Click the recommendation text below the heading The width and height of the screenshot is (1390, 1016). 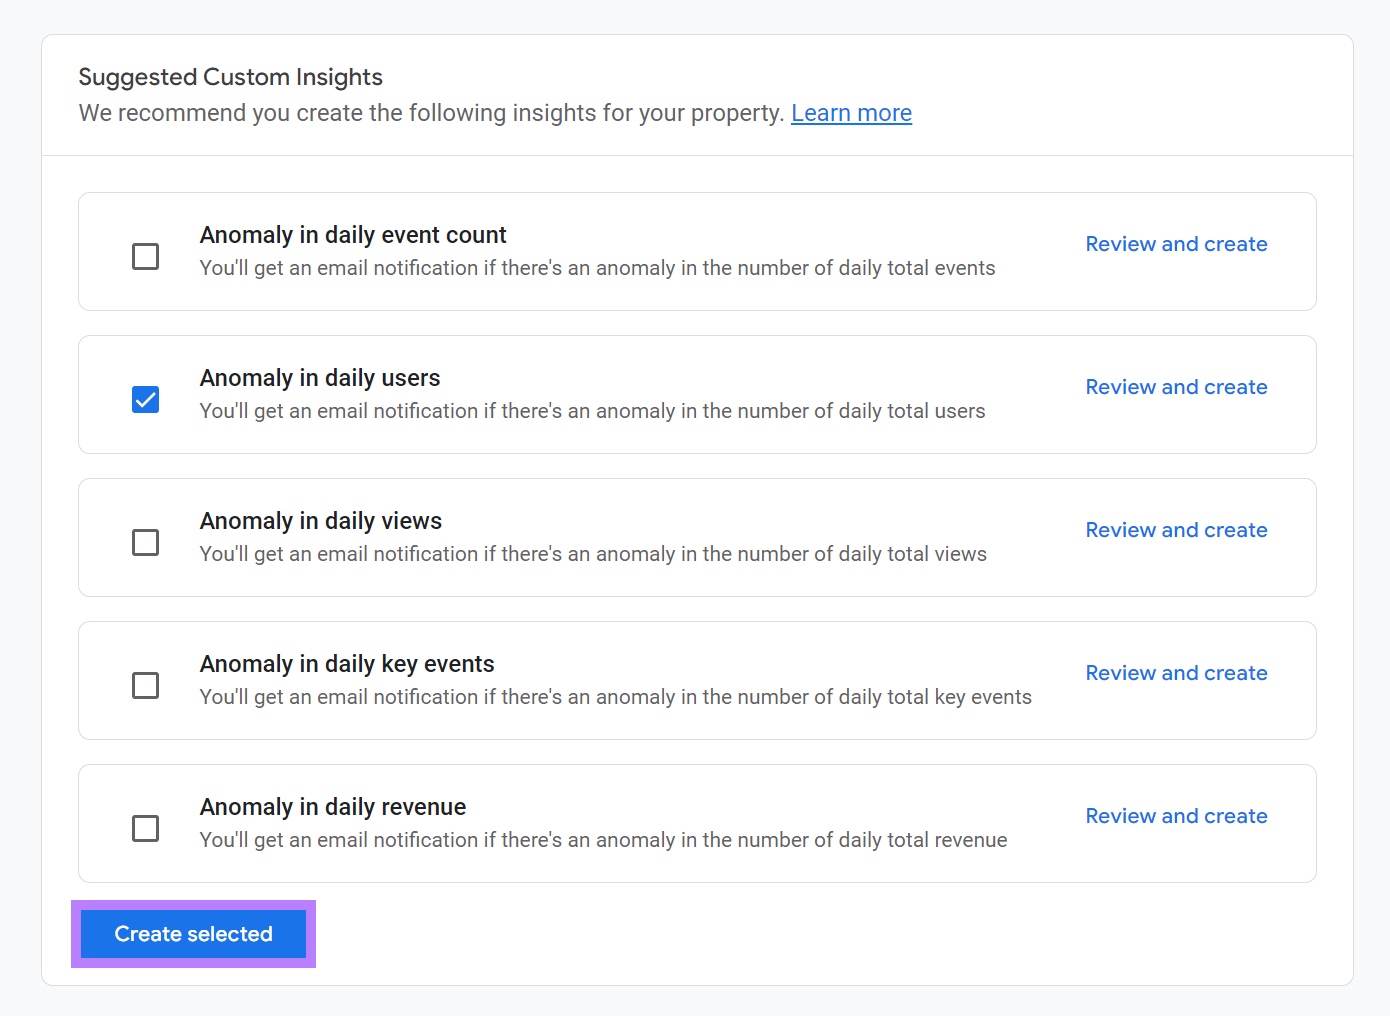(x=432, y=112)
